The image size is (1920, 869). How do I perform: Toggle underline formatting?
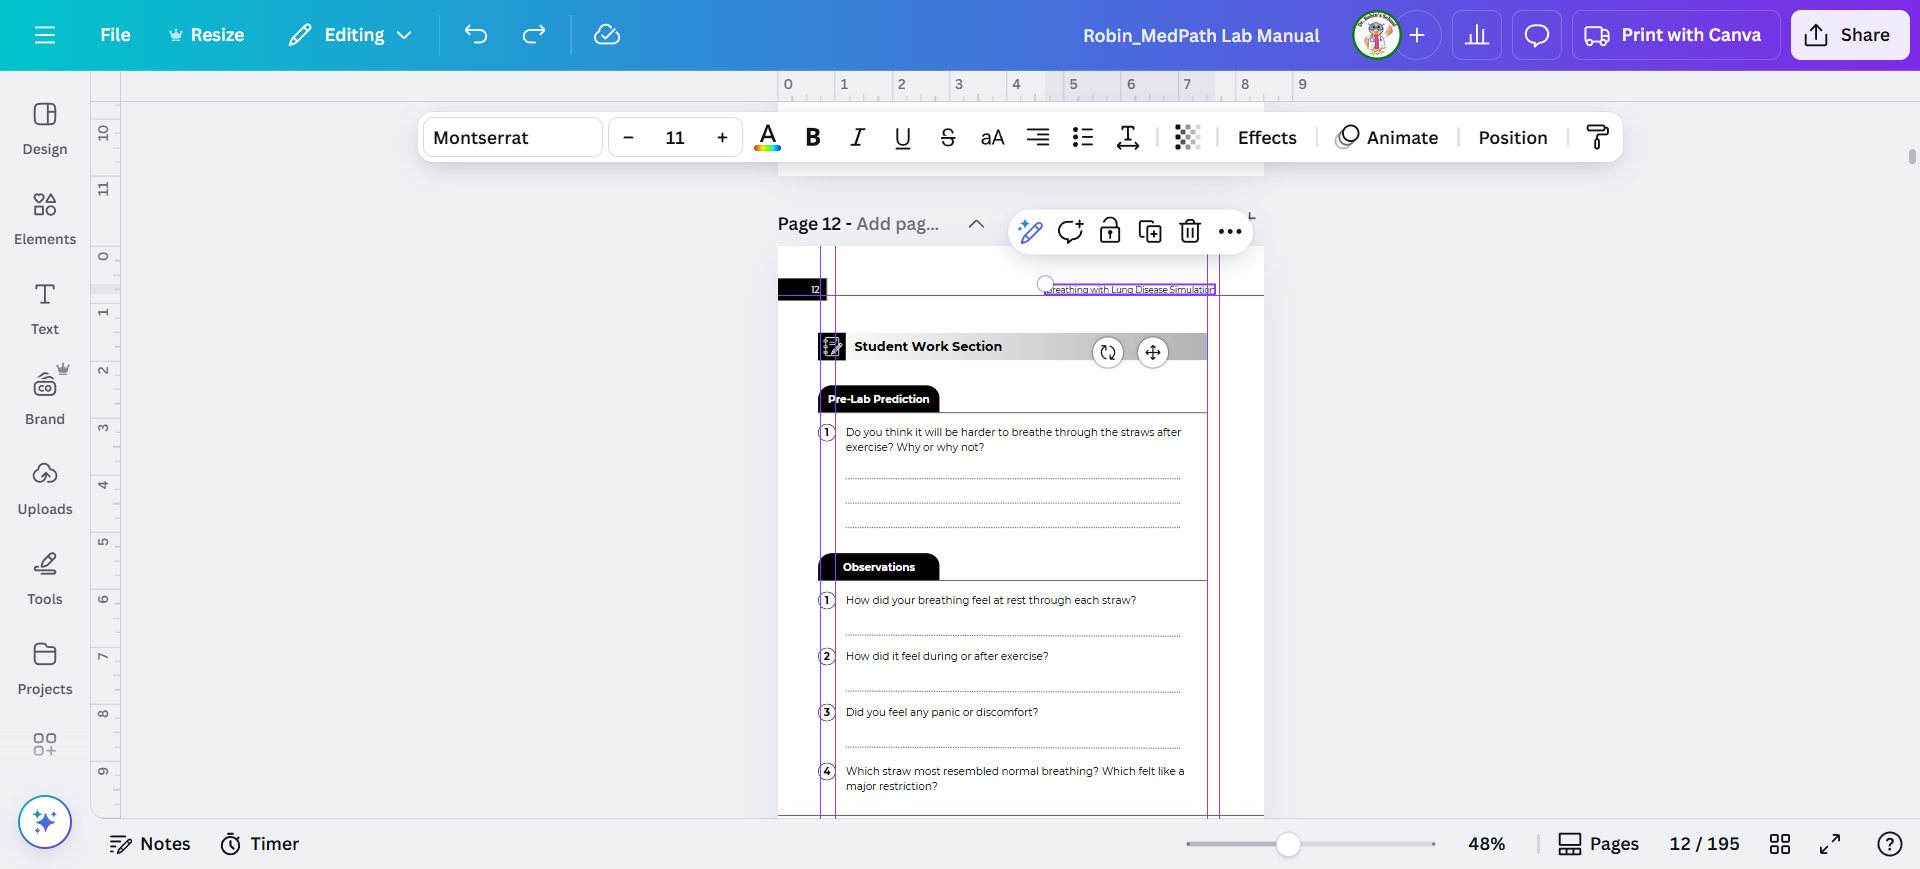(902, 137)
